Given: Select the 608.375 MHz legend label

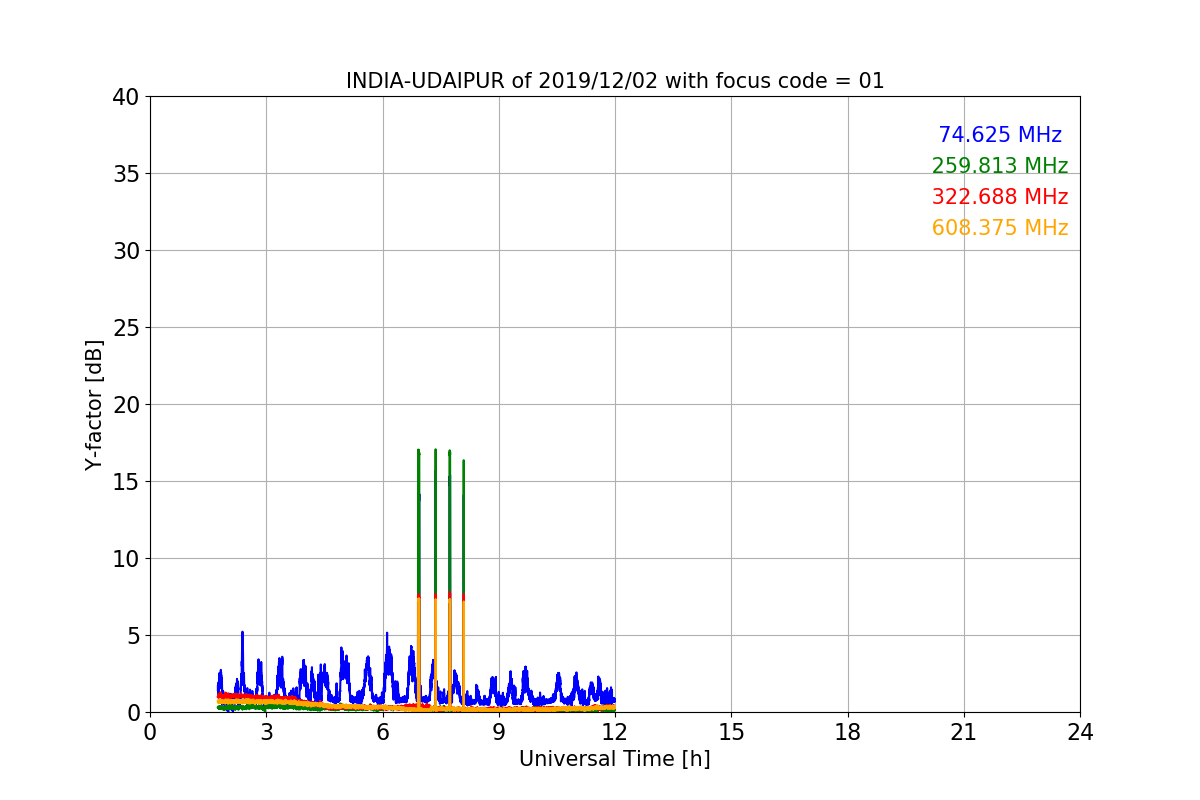Looking at the screenshot, I should pos(1000,228).
